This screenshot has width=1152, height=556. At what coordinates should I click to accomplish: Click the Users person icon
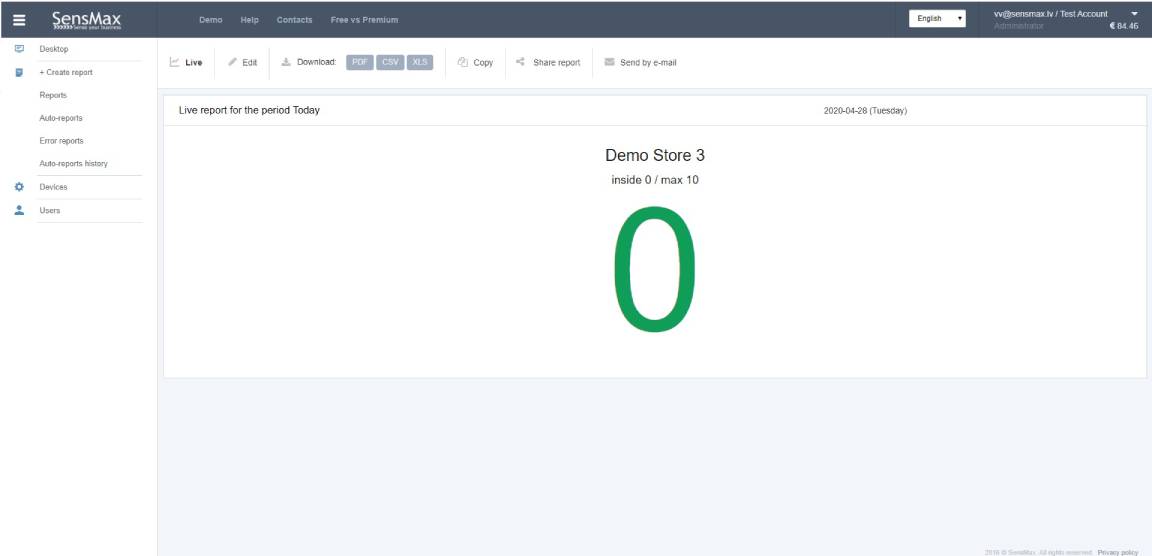point(20,210)
